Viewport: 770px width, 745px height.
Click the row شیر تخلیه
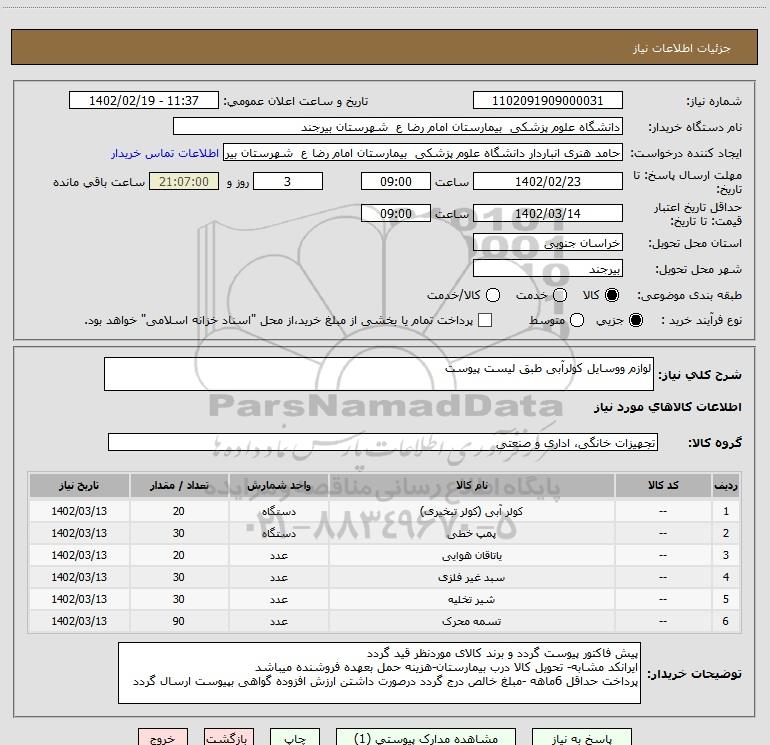click(385, 600)
